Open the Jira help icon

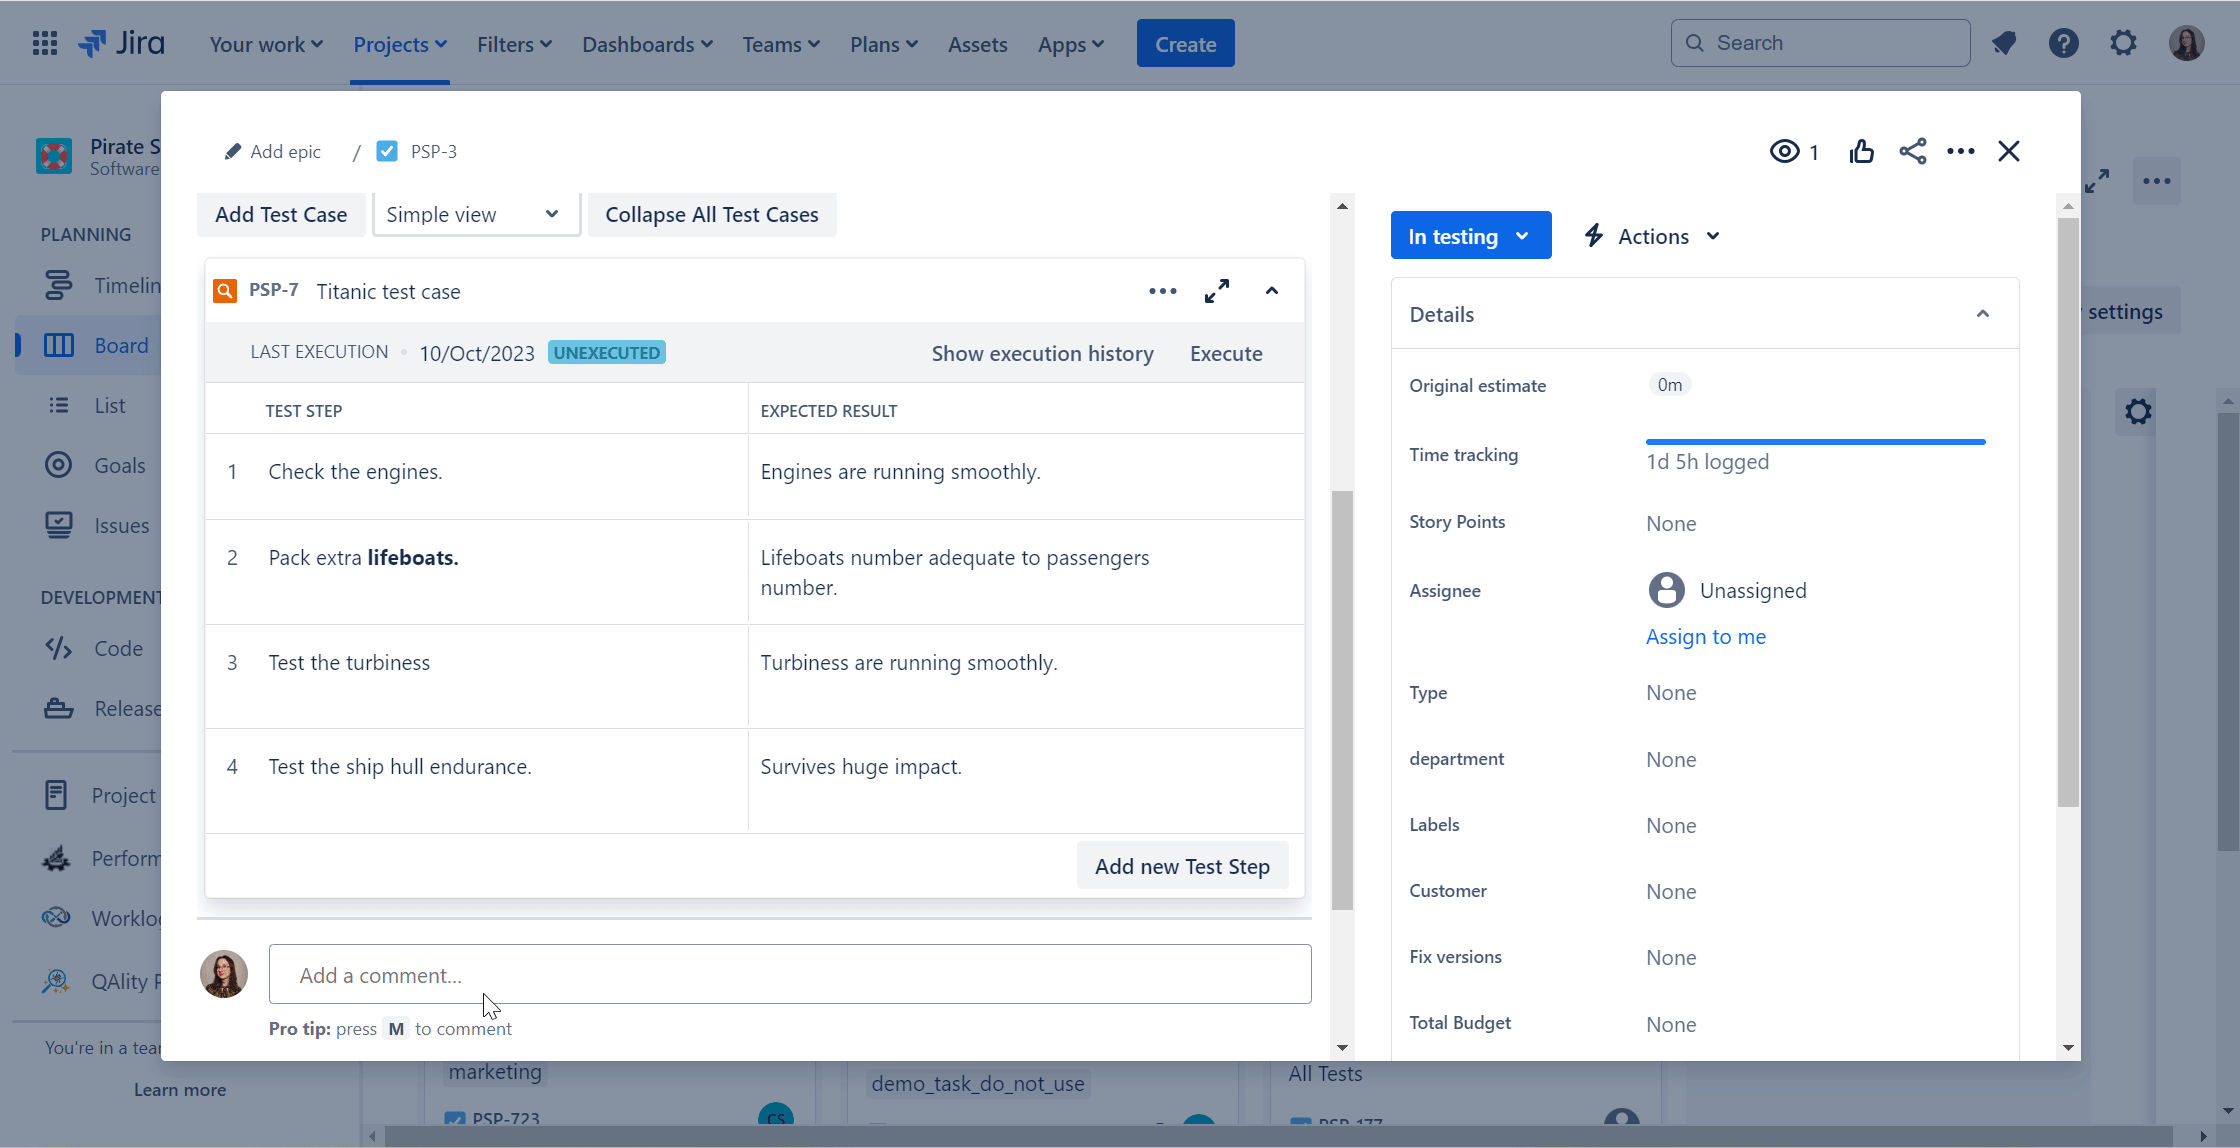coord(2063,43)
